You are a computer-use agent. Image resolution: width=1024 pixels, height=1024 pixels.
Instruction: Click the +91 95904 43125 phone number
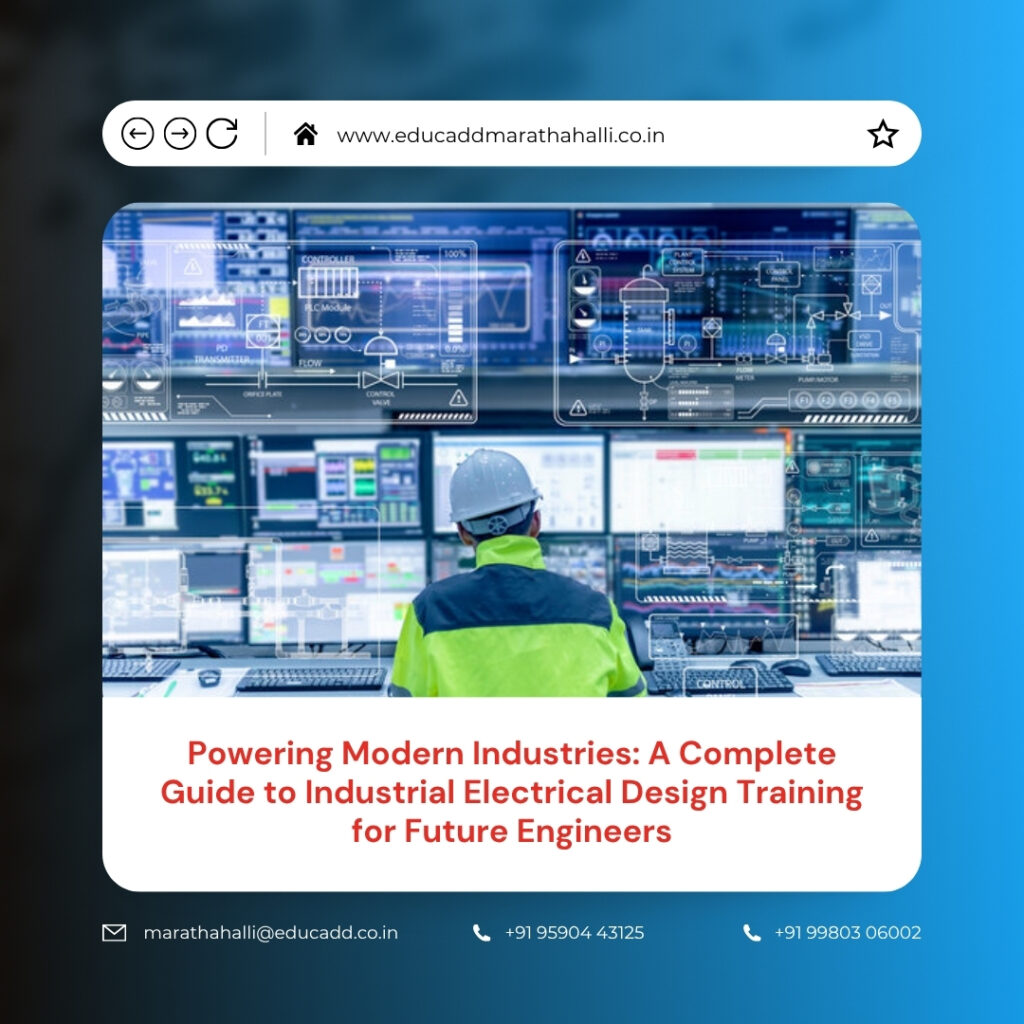point(574,933)
